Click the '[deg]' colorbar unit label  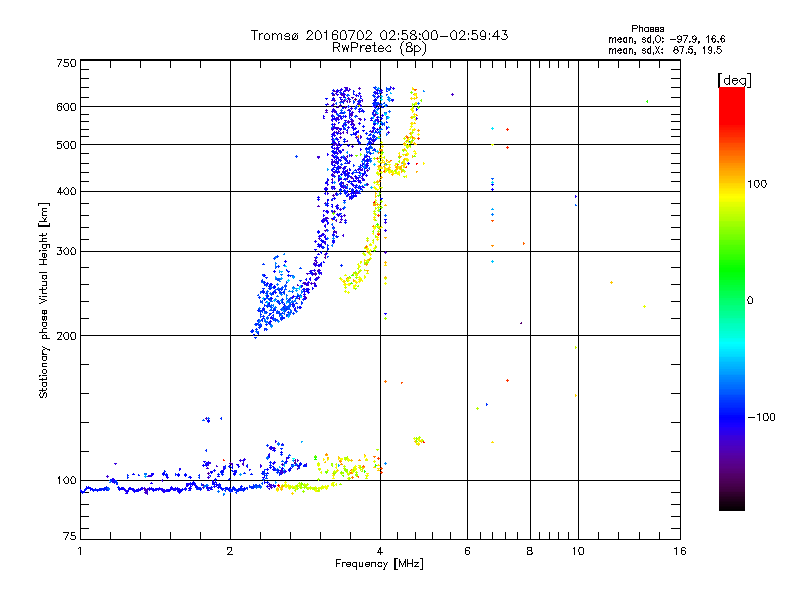[x=734, y=80]
